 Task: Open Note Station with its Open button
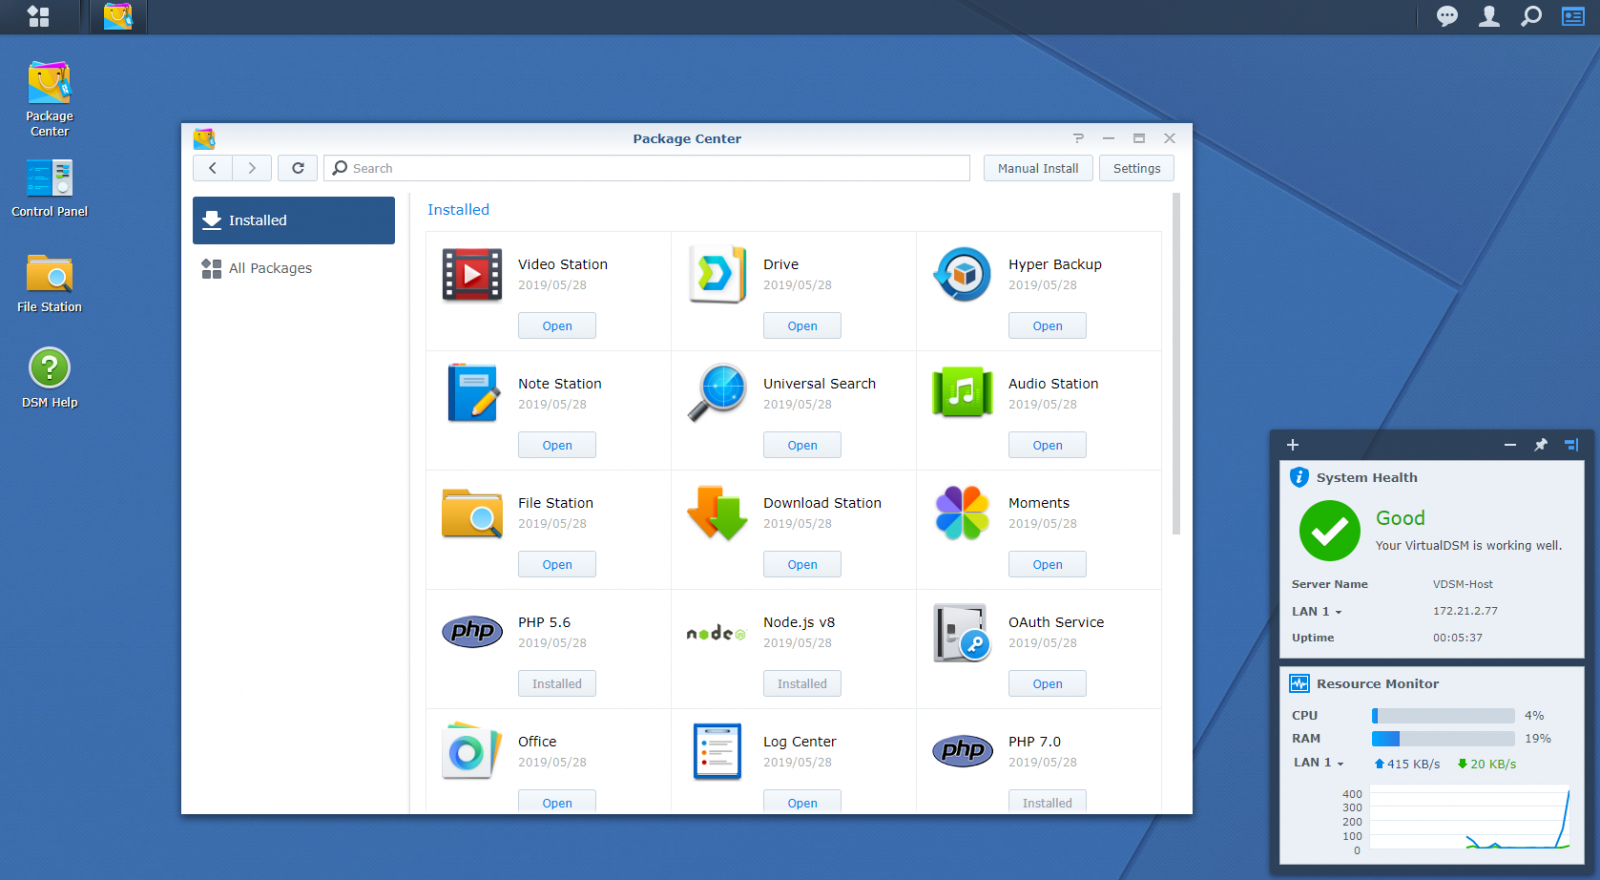[x=557, y=445]
